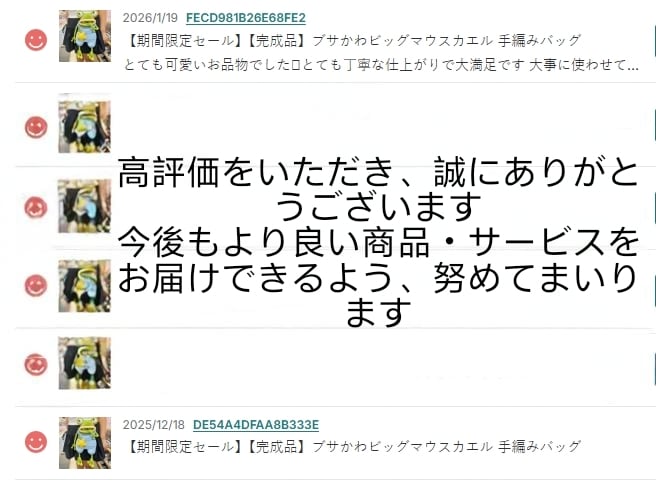The width and height of the screenshot is (656, 484).
Task: Click the smiley rating icon in the second review row
Action: pyautogui.click(x=36, y=127)
